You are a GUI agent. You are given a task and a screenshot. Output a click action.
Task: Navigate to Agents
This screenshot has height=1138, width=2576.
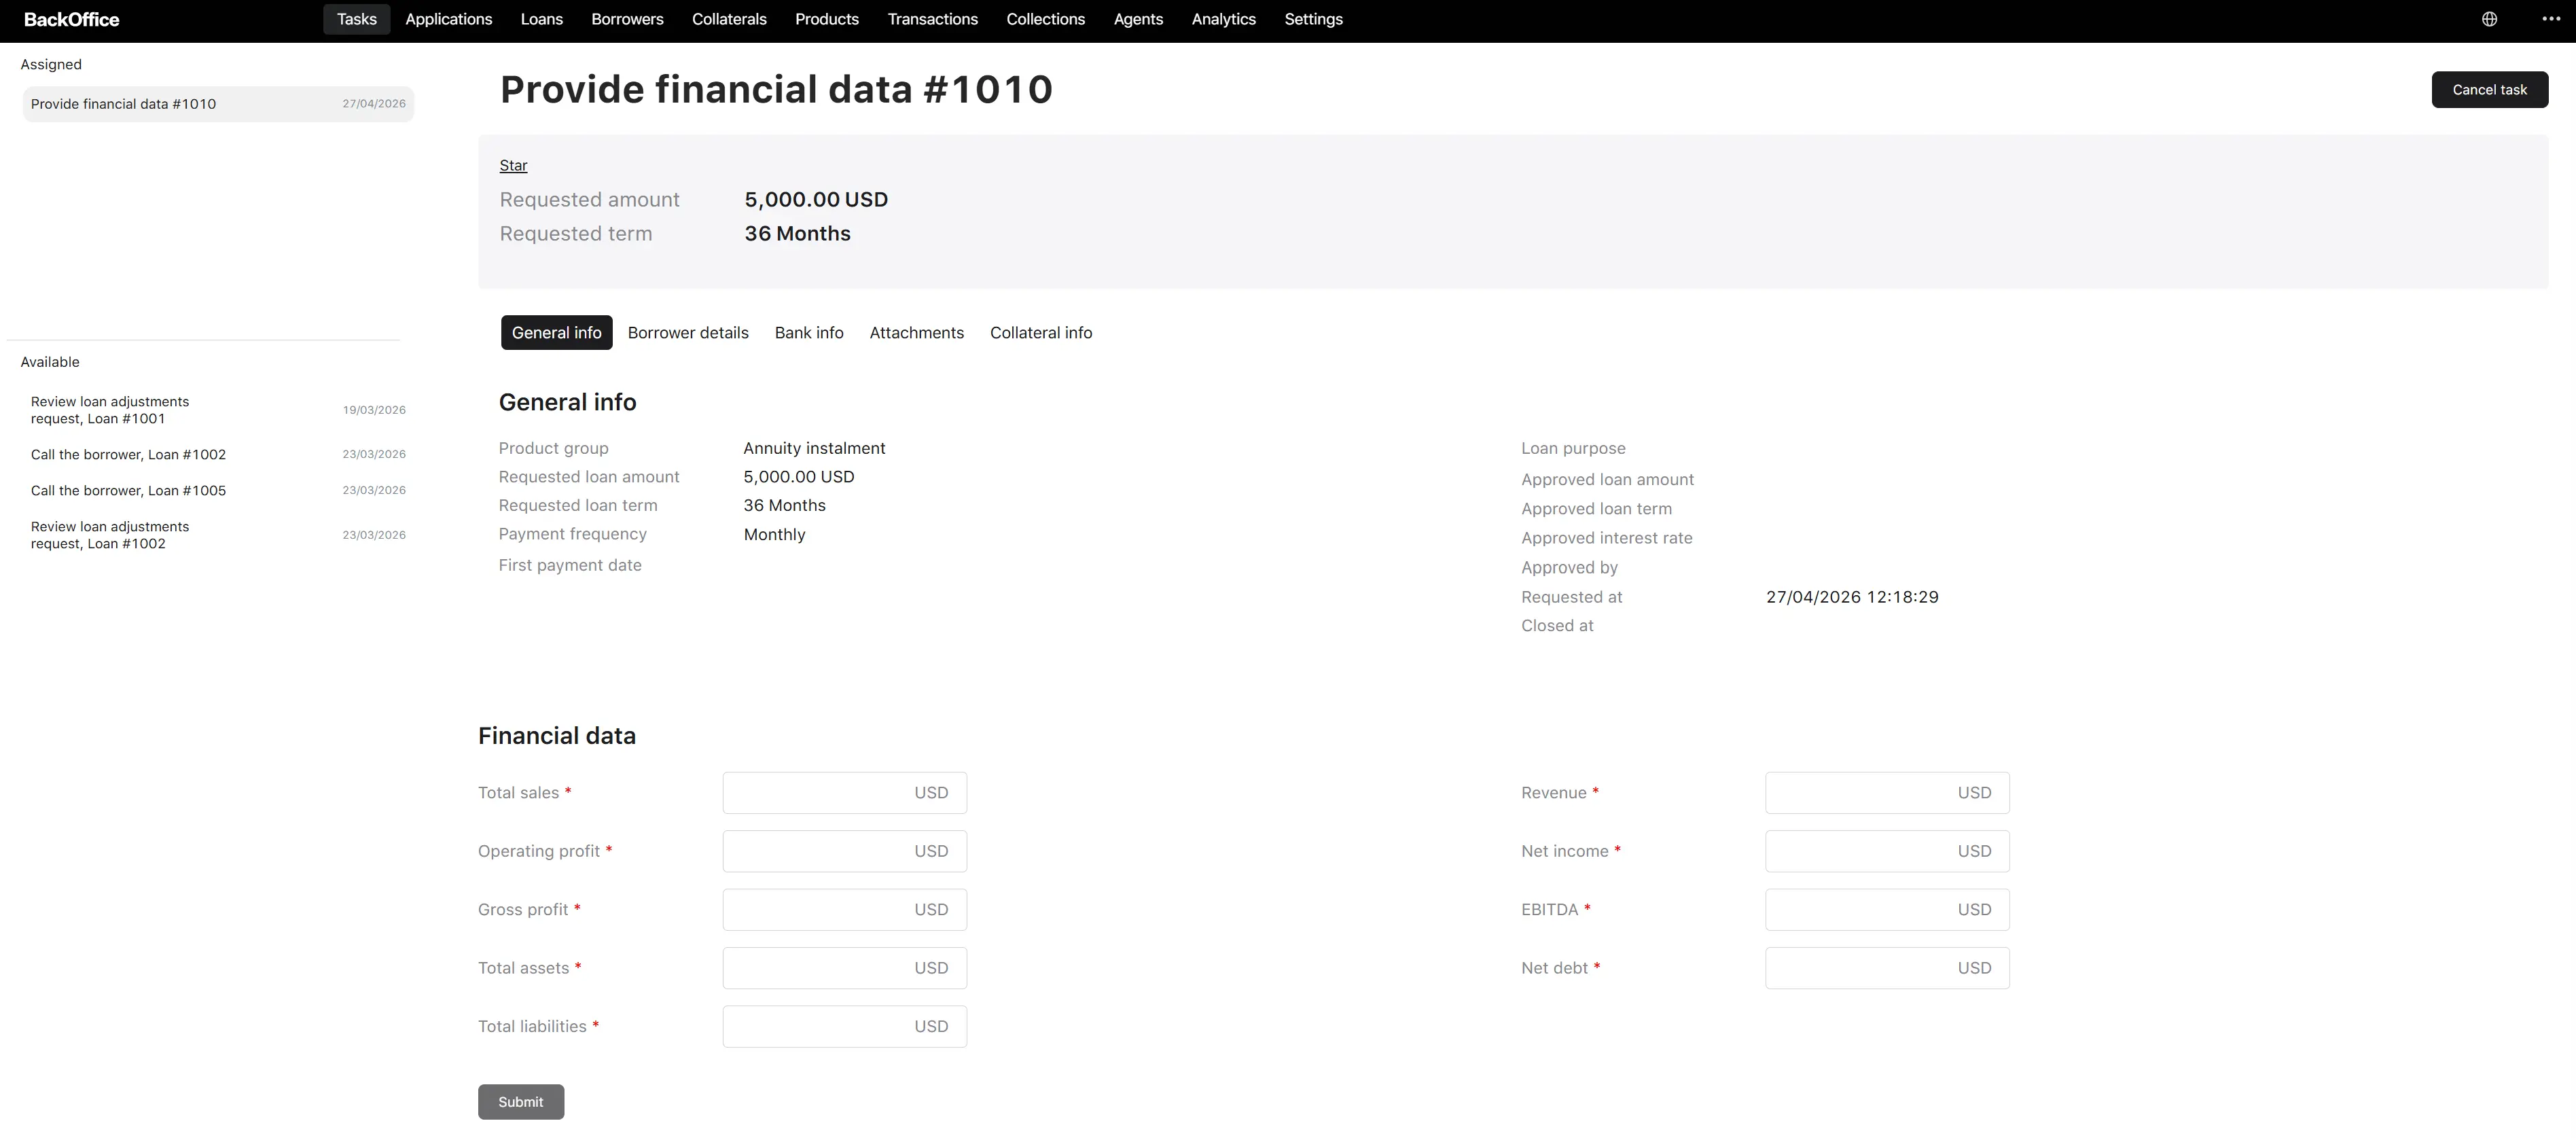(1138, 19)
